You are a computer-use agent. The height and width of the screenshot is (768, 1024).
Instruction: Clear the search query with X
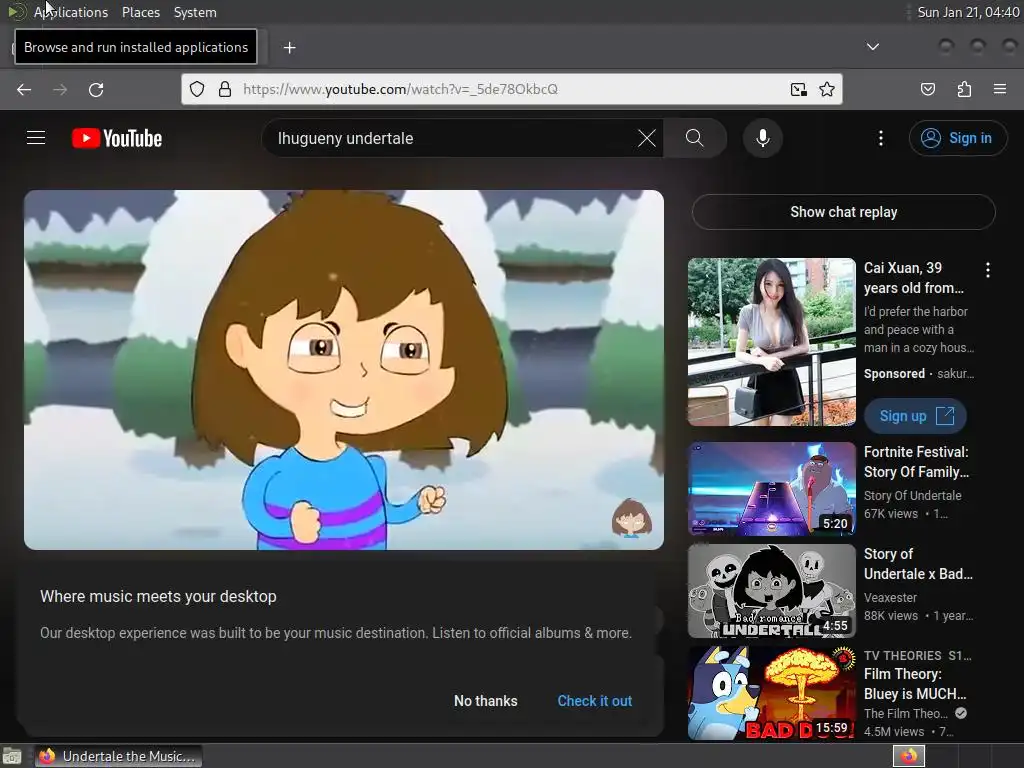click(647, 138)
